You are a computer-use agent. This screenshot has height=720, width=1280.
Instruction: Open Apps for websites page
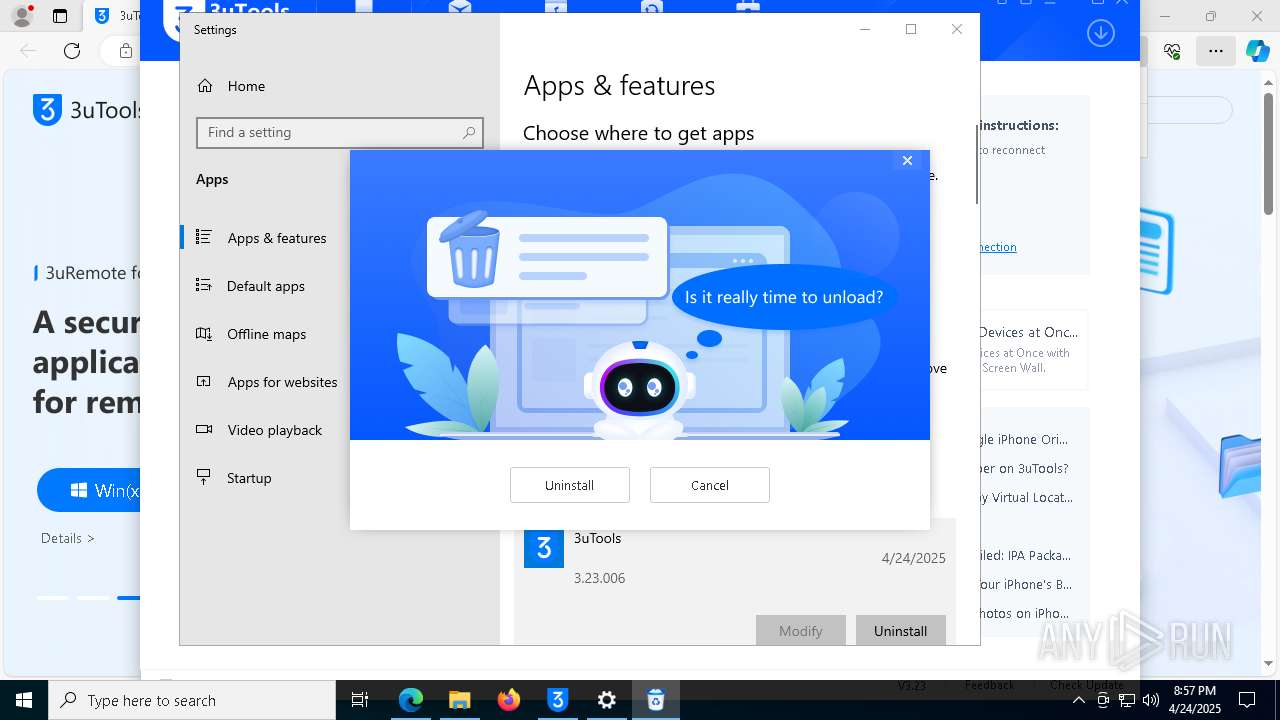283,382
